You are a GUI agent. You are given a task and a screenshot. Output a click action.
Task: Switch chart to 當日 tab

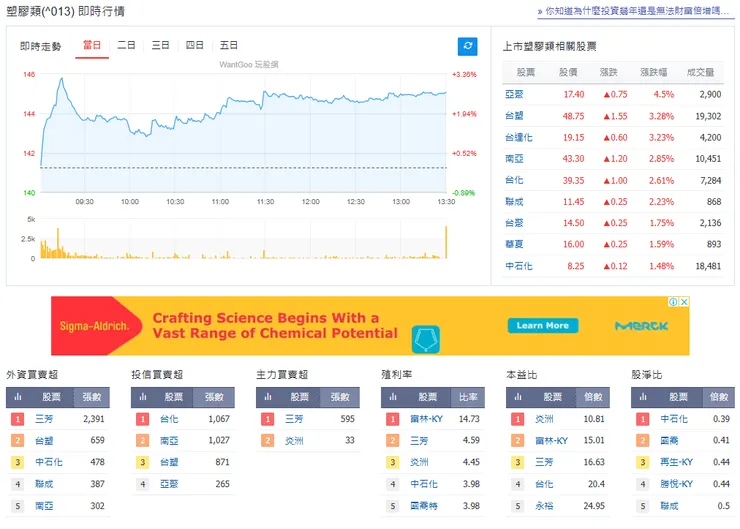pos(92,45)
